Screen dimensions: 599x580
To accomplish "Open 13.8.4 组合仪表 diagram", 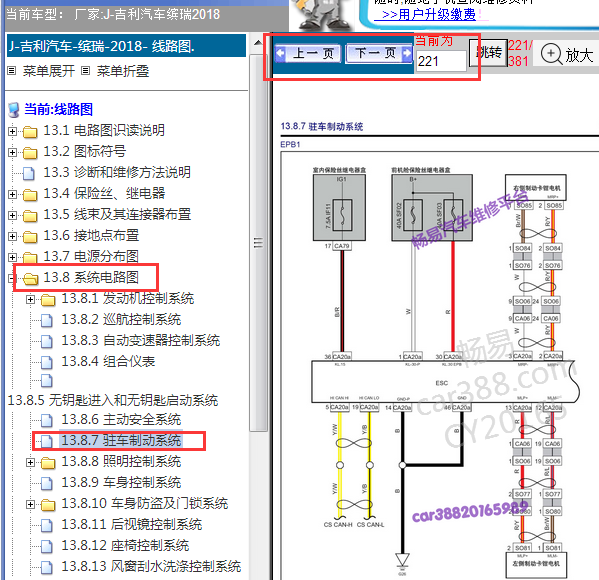I will pyautogui.click(x=108, y=361).
